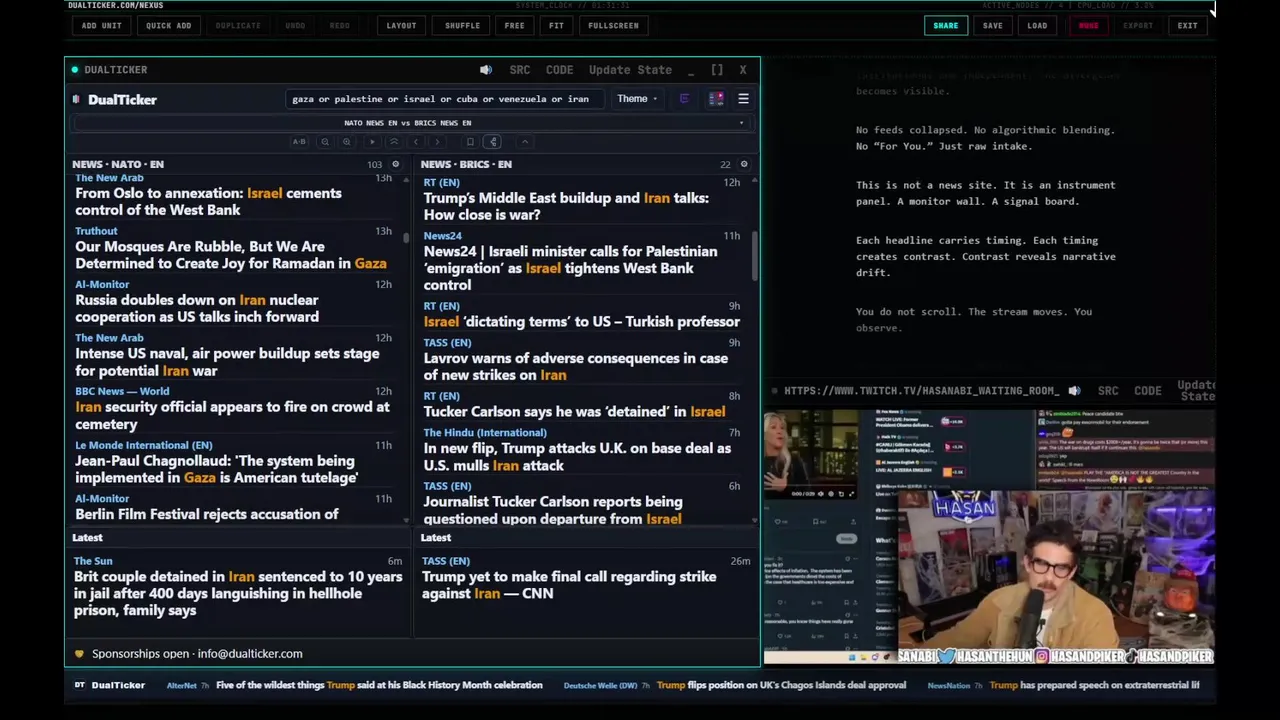Open the Theme dropdown
This screenshot has height=720, width=1280.
(637, 99)
